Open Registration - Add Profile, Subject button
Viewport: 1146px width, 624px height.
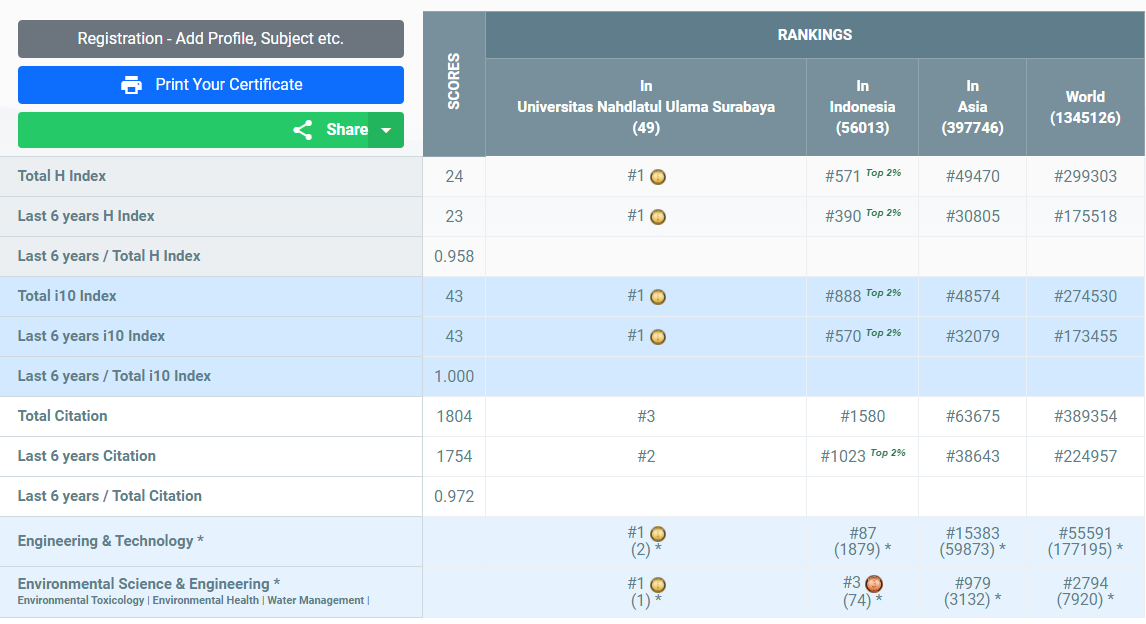pos(211,39)
